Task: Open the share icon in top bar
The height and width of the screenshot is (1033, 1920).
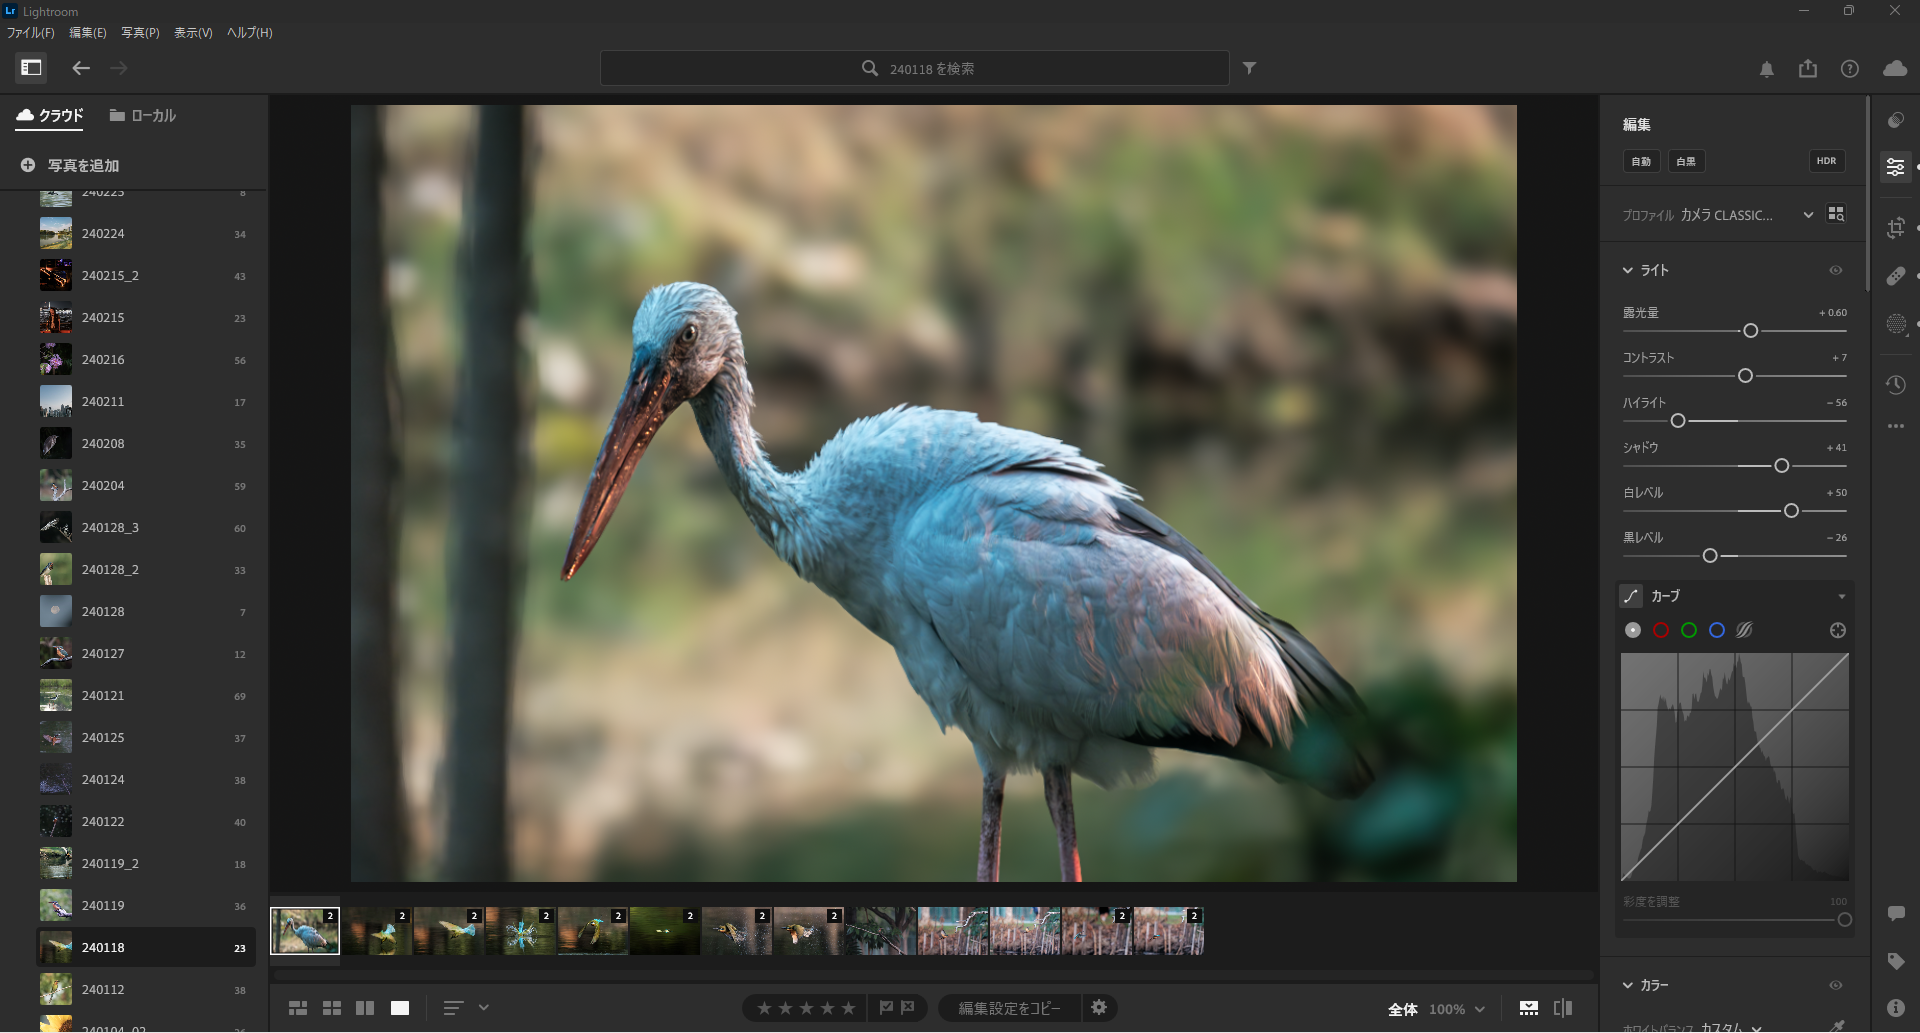Action: click(x=1808, y=68)
